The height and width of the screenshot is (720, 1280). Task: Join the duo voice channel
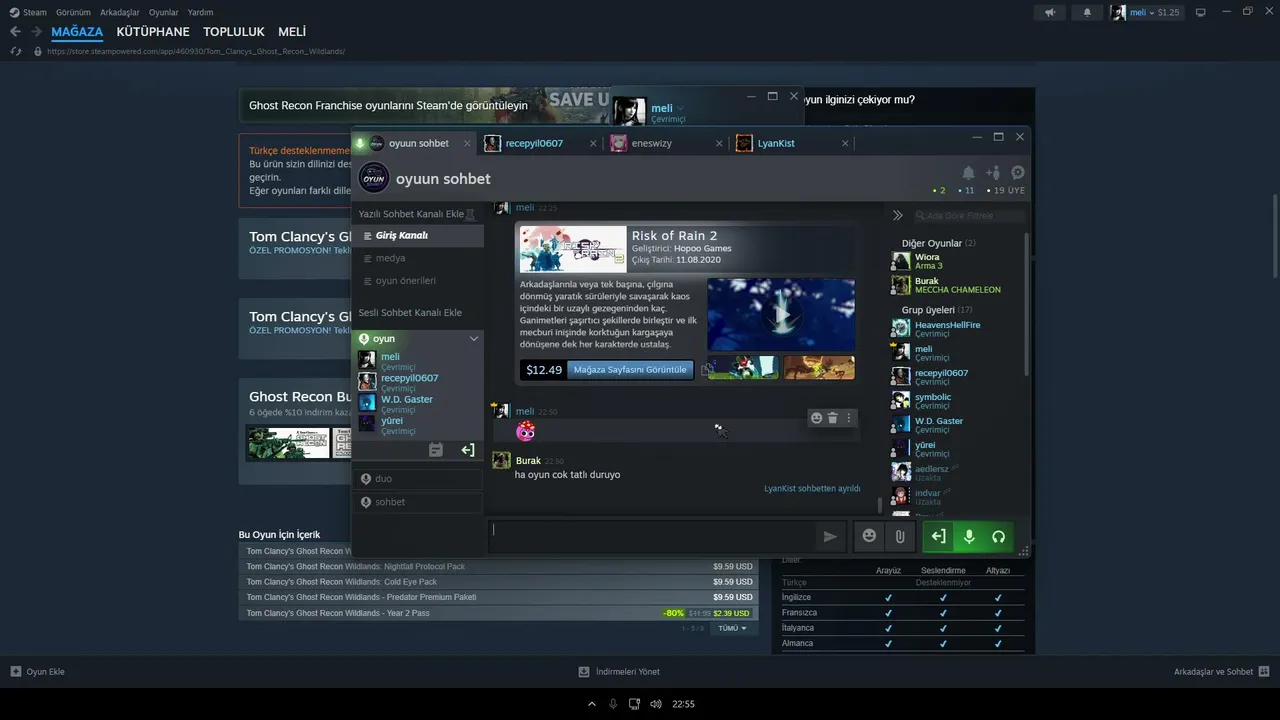pyautogui.click(x=418, y=479)
